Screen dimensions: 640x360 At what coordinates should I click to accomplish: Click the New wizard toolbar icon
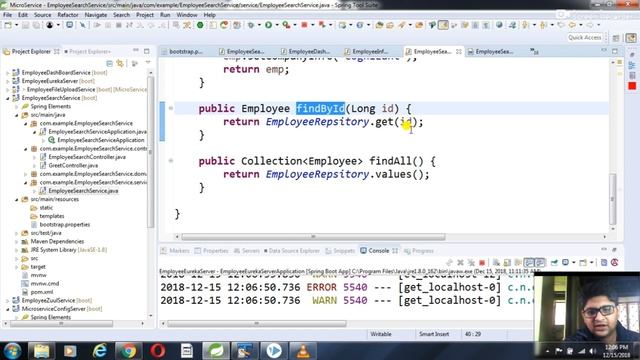coord(8,25)
